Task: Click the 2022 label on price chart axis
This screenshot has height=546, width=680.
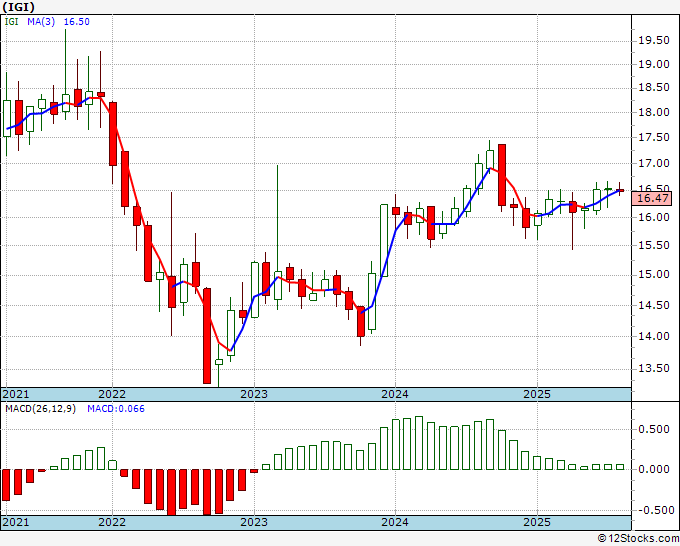Action: 112,394
